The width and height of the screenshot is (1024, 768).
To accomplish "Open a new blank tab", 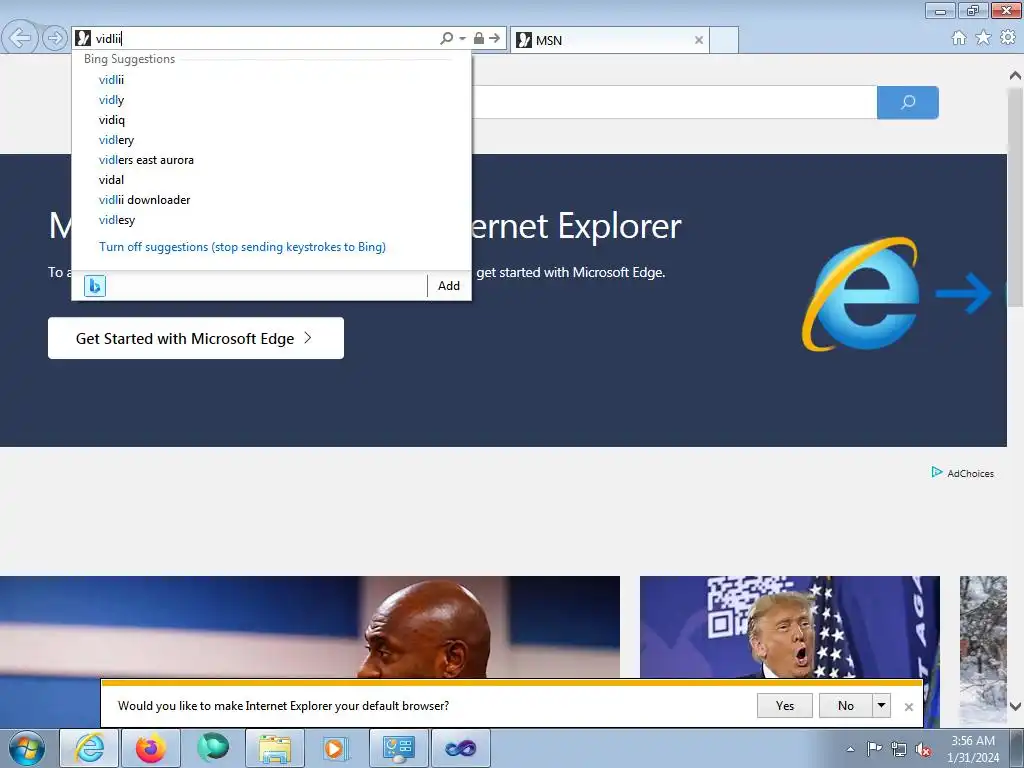I will pos(724,40).
